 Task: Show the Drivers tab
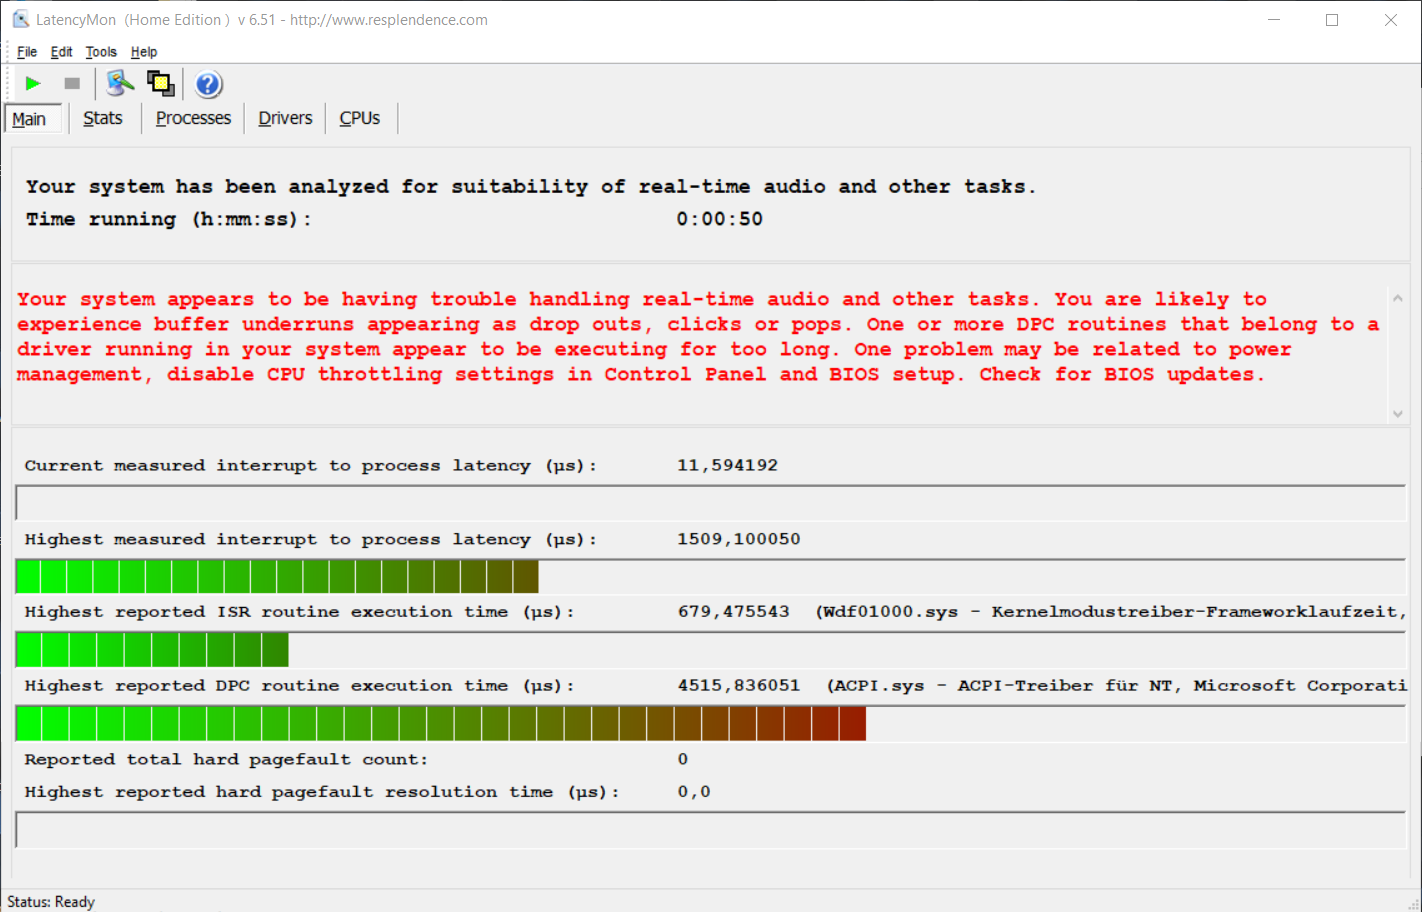[x=285, y=118]
